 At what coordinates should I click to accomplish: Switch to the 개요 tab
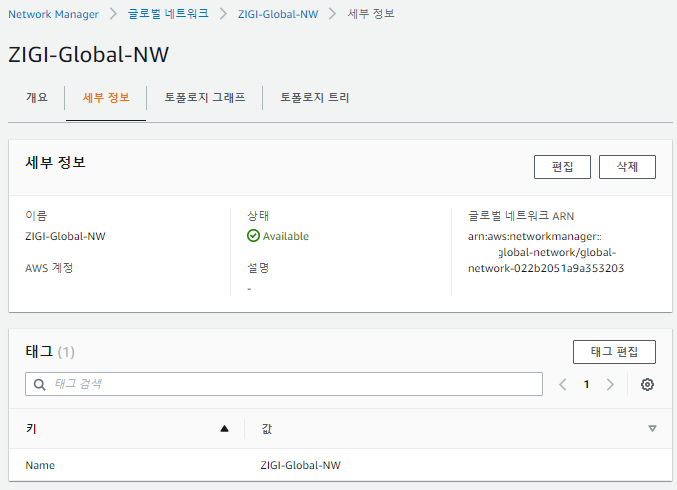37,98
